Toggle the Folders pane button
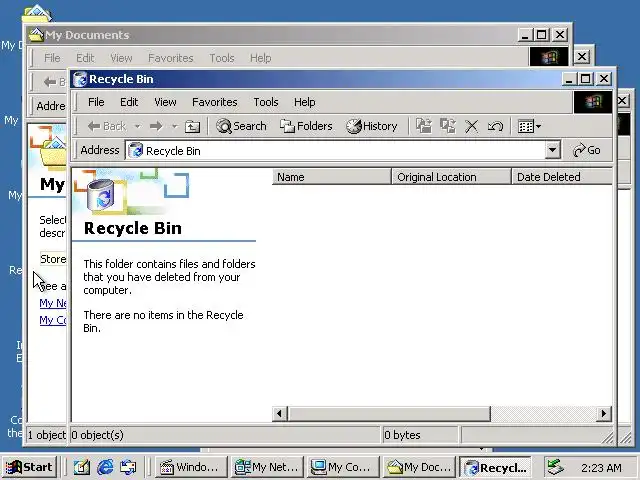This screenshot has width=640, height=480. 306,127
